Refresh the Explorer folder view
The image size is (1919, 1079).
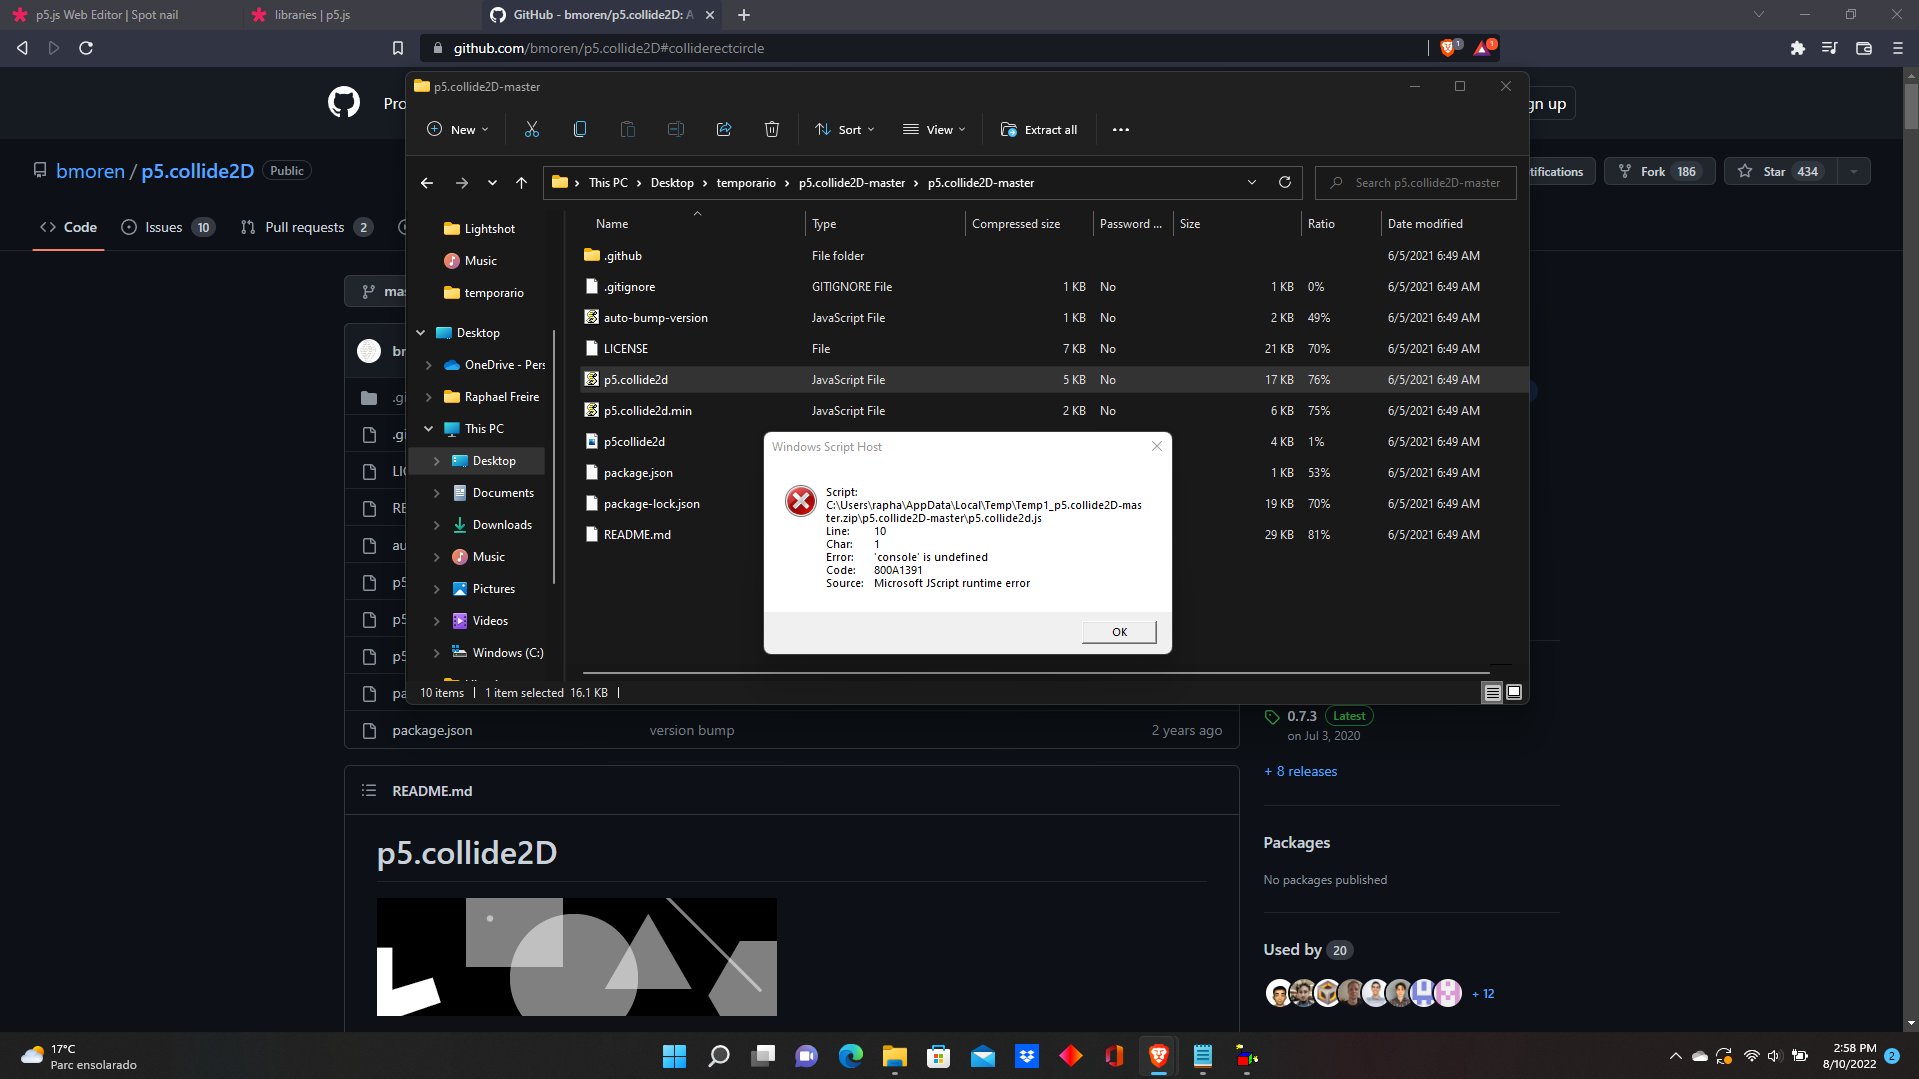[1285, 182]
